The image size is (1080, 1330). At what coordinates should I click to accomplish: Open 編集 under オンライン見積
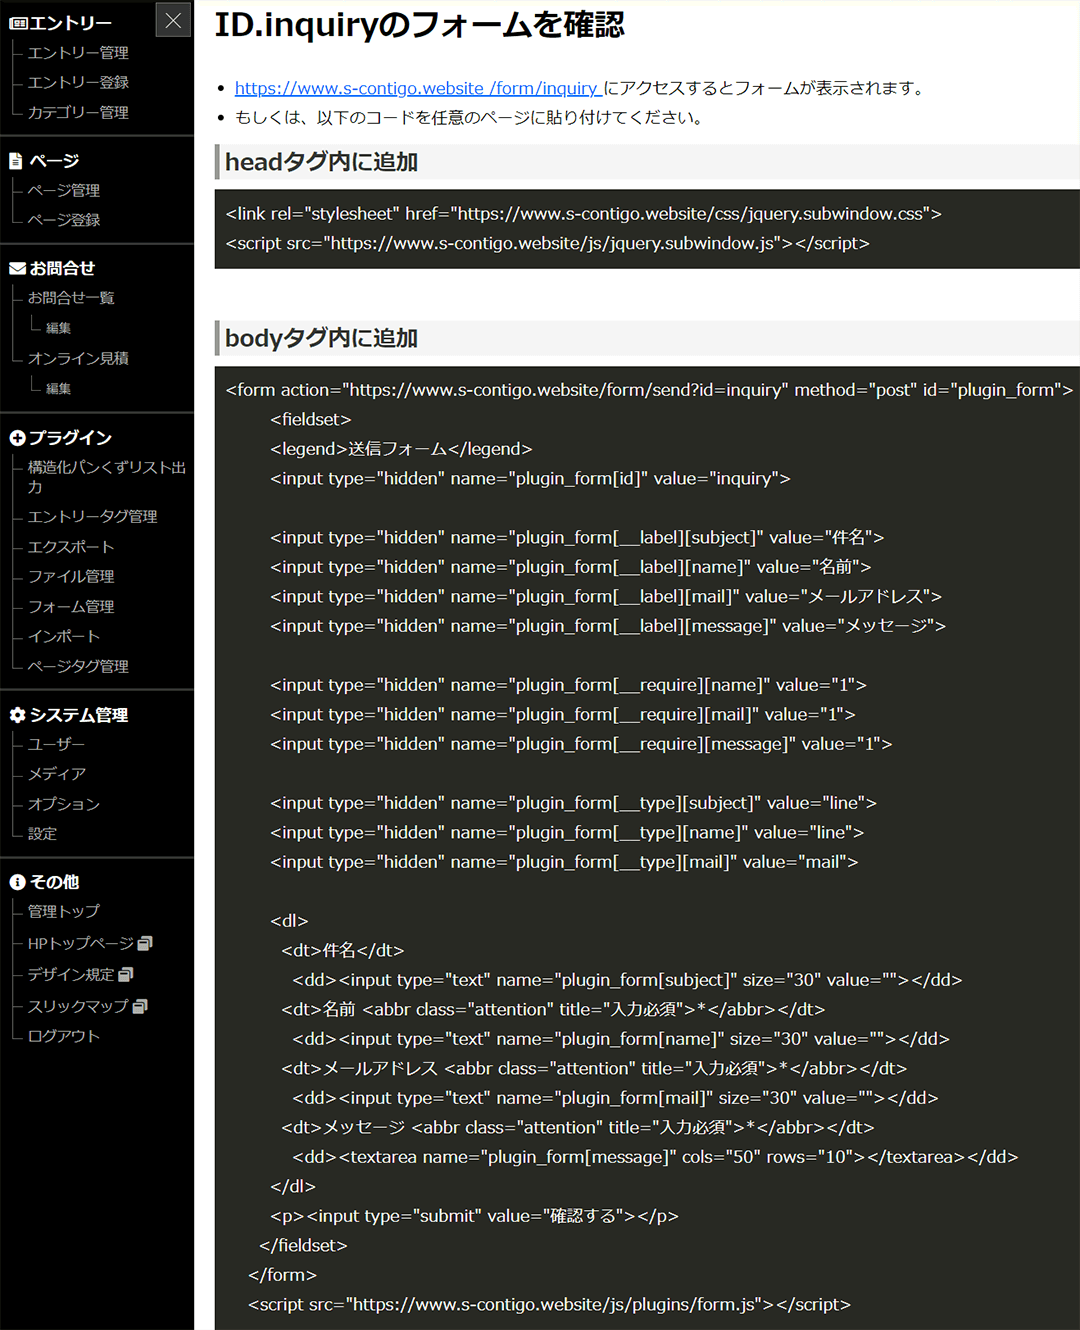[x=58, y=388]
